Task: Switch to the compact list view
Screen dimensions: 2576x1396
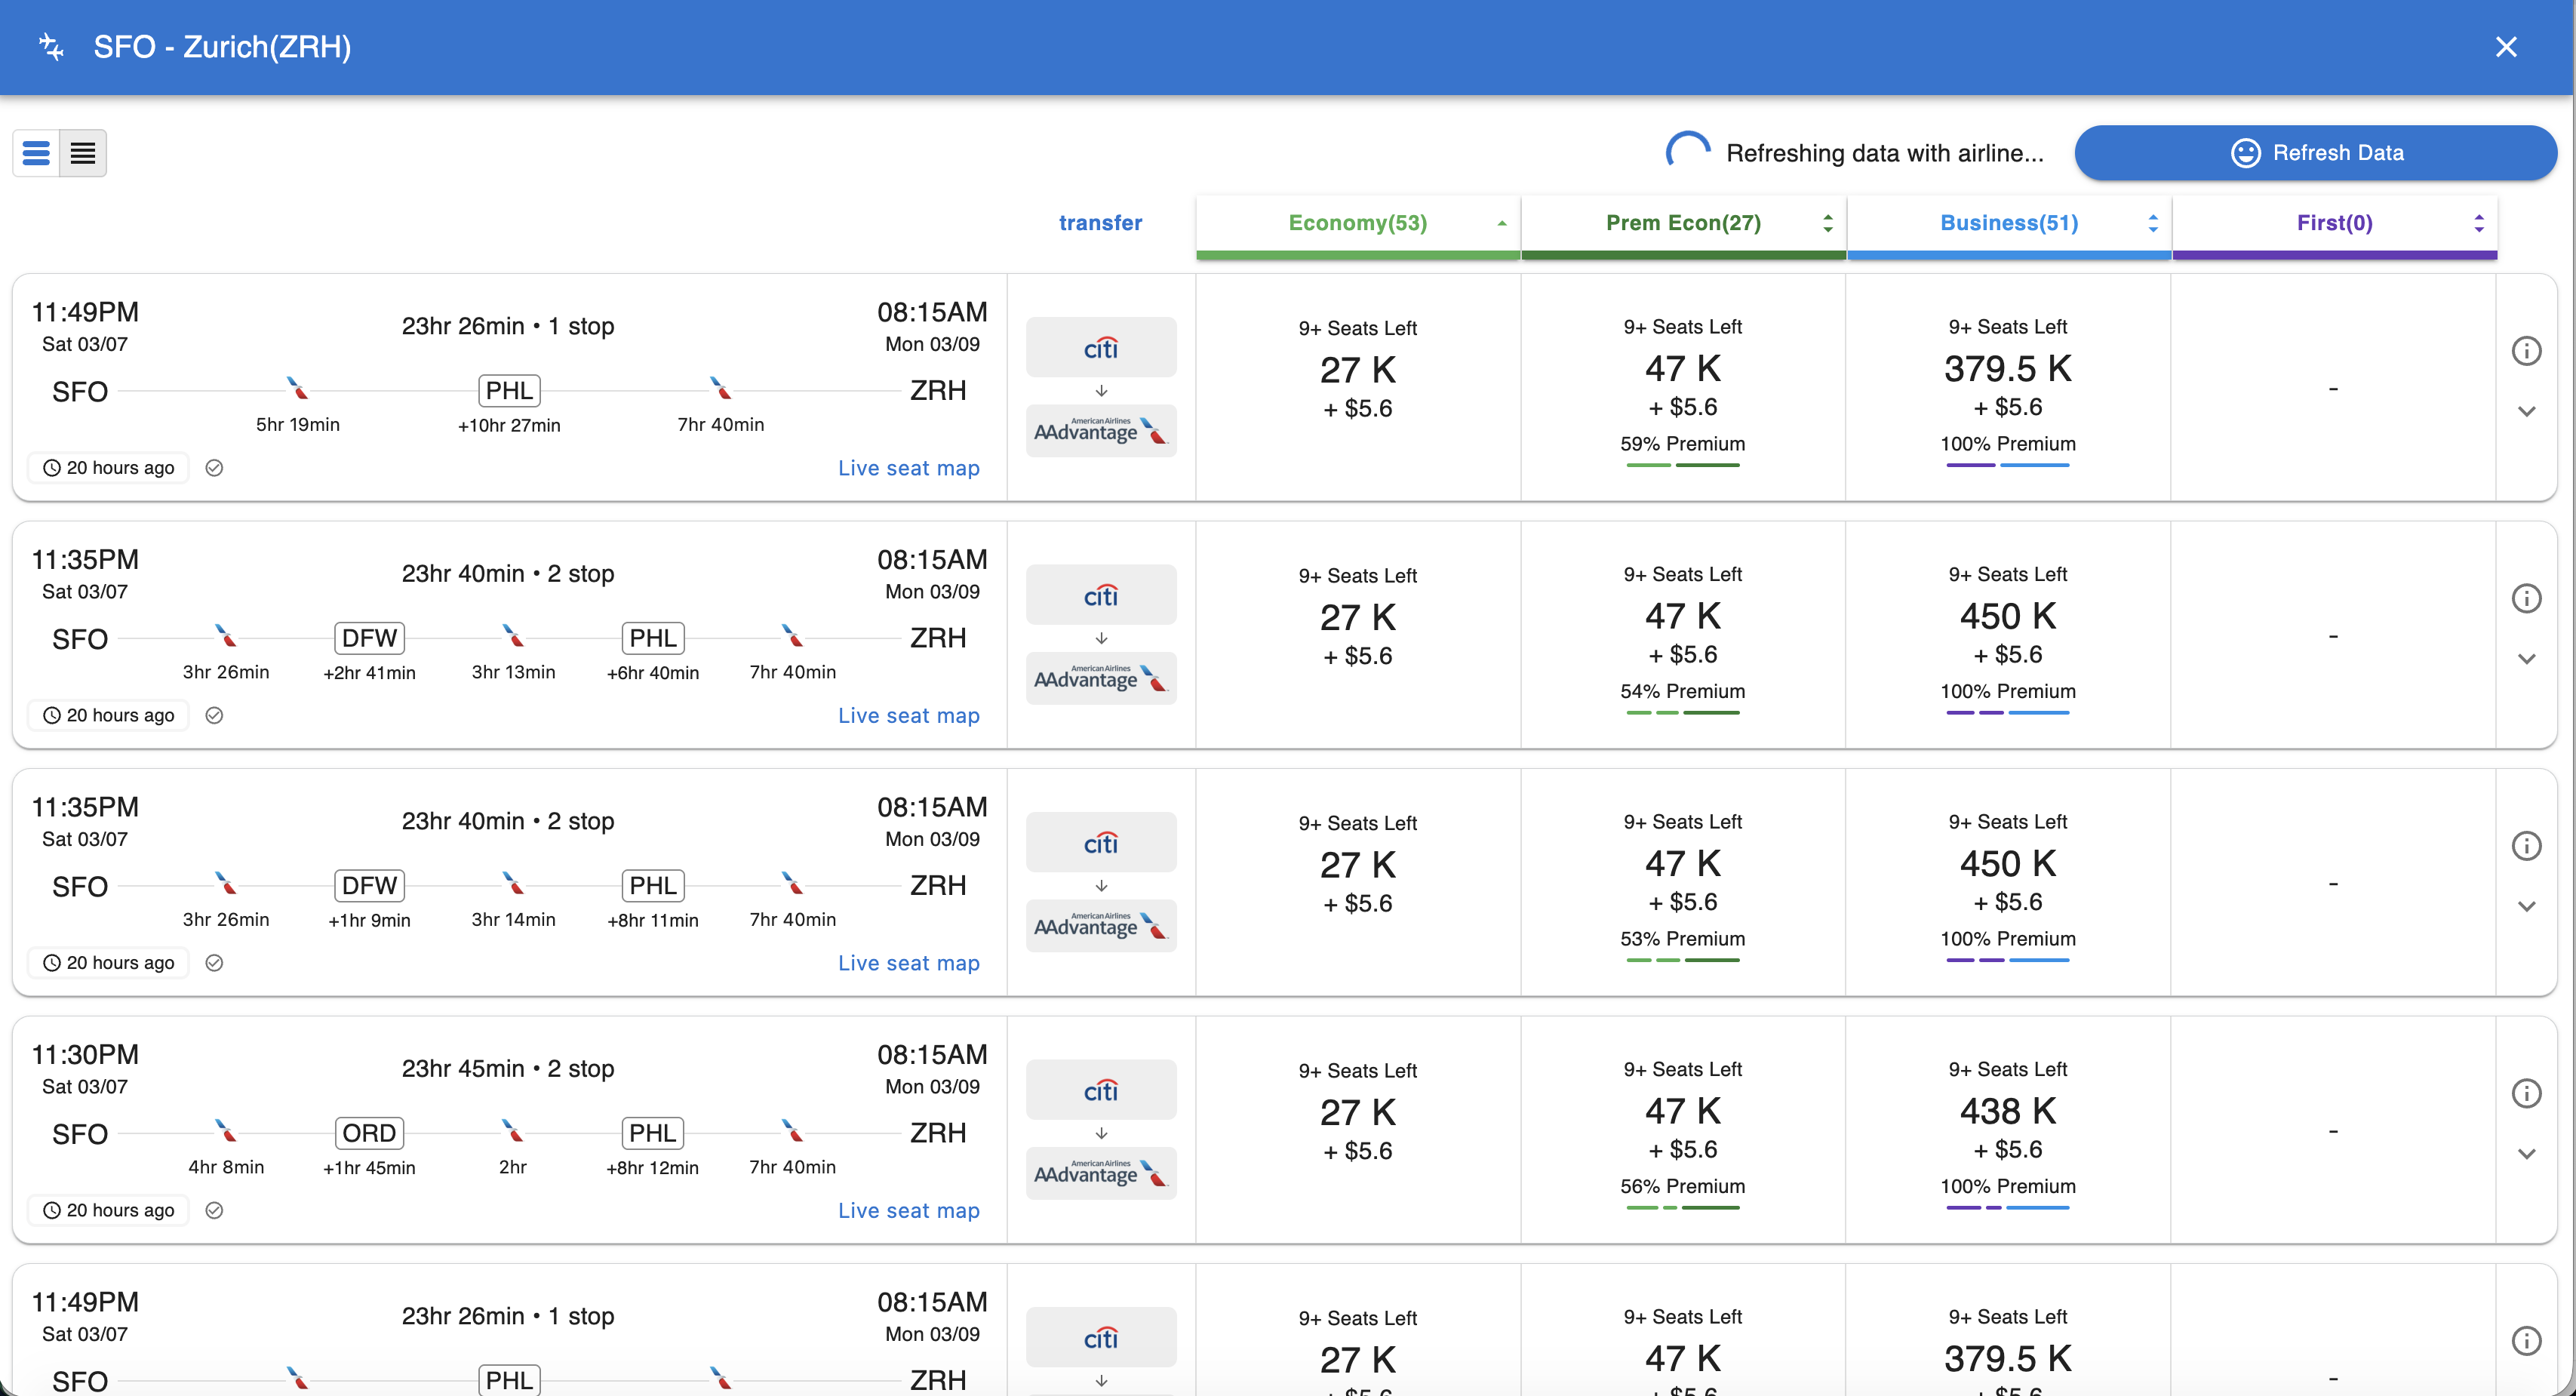Action: [83, 153]
